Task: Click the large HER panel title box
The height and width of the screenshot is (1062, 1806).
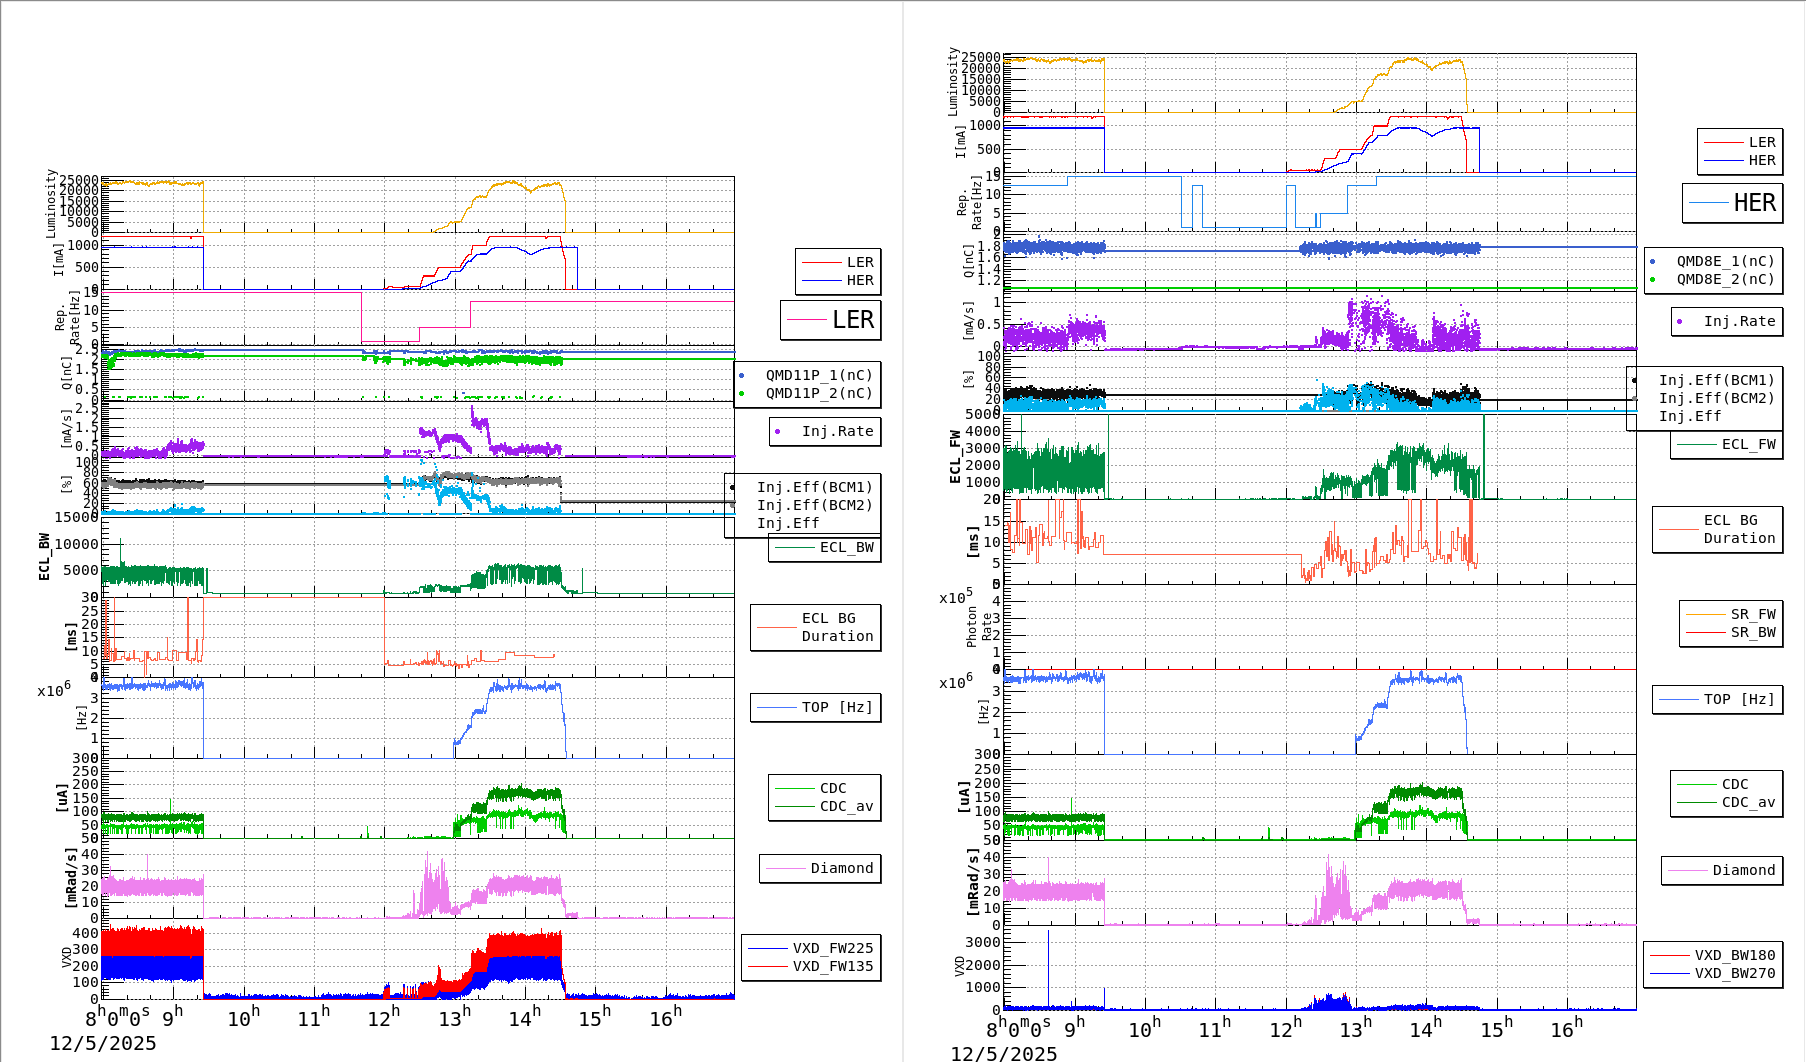Action: coord(1732,203)
